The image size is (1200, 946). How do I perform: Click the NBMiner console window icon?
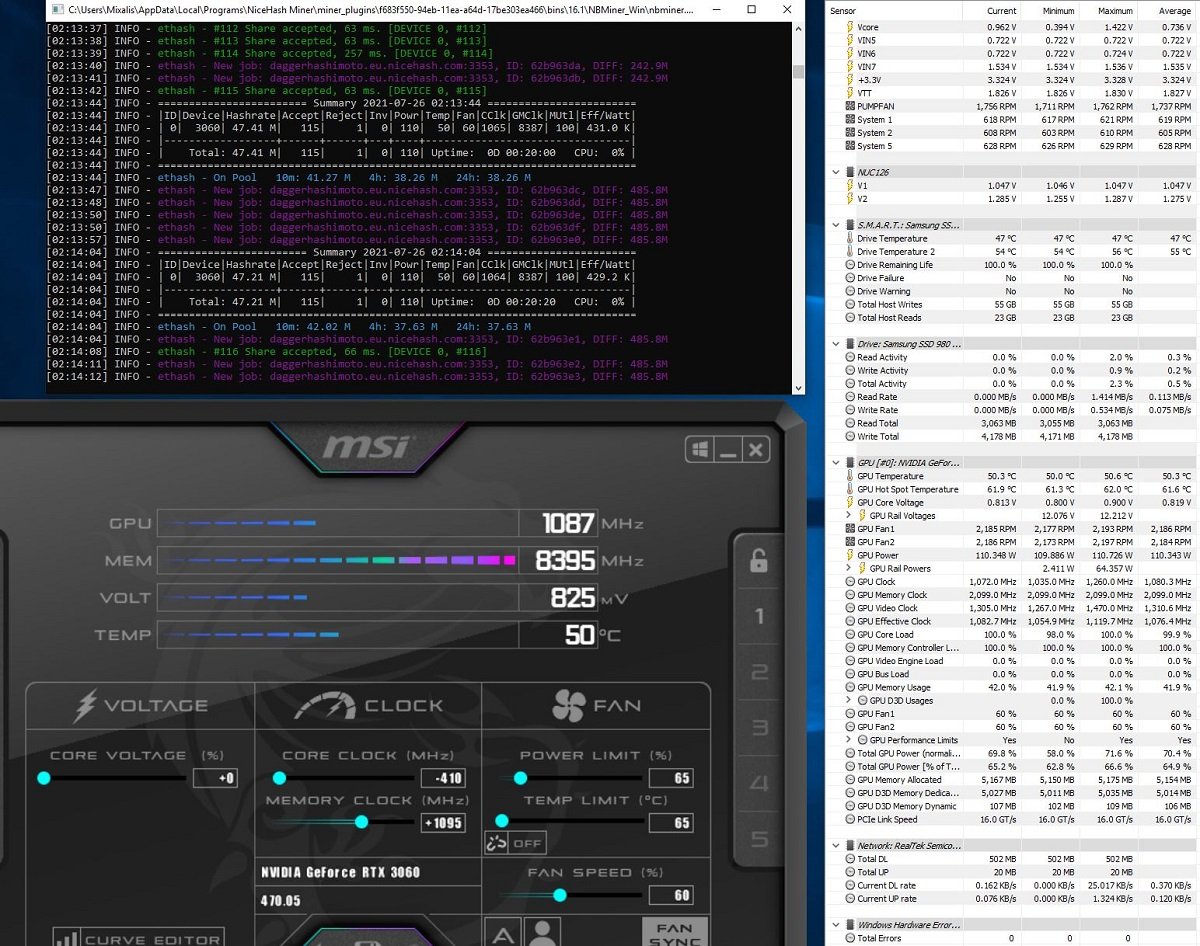[56, 9]
